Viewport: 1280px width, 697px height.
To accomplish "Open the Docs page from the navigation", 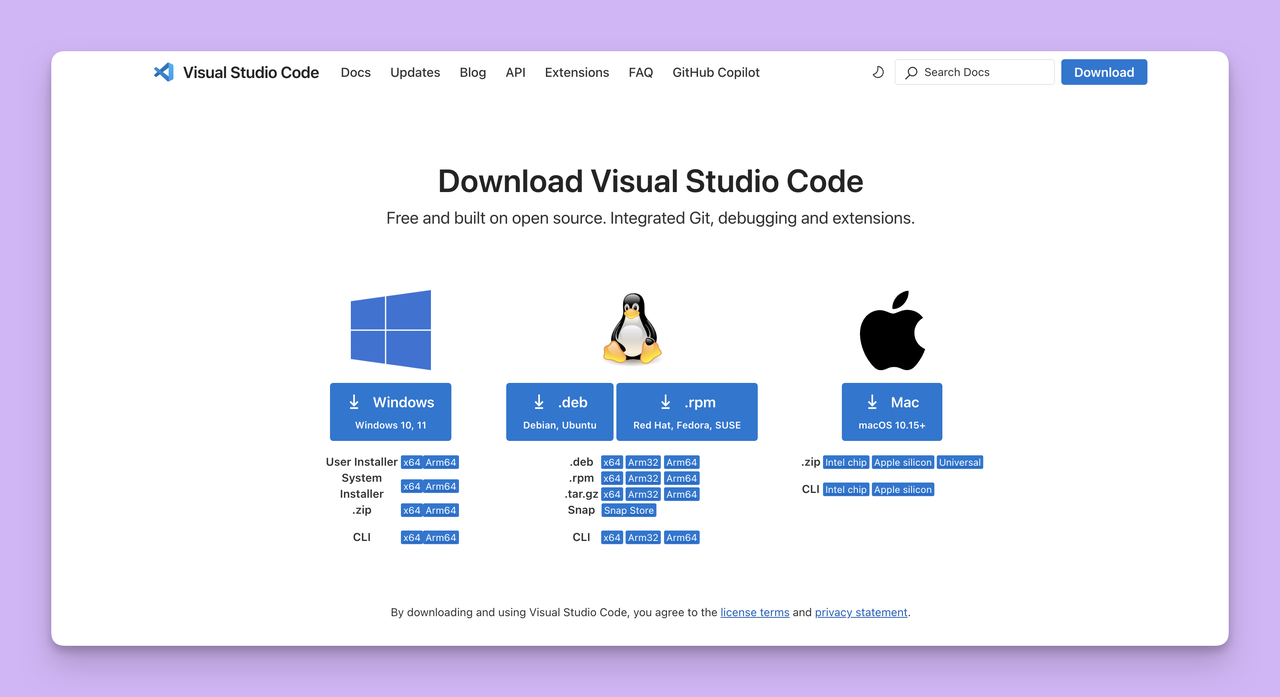I will click(x=355, y=72).
